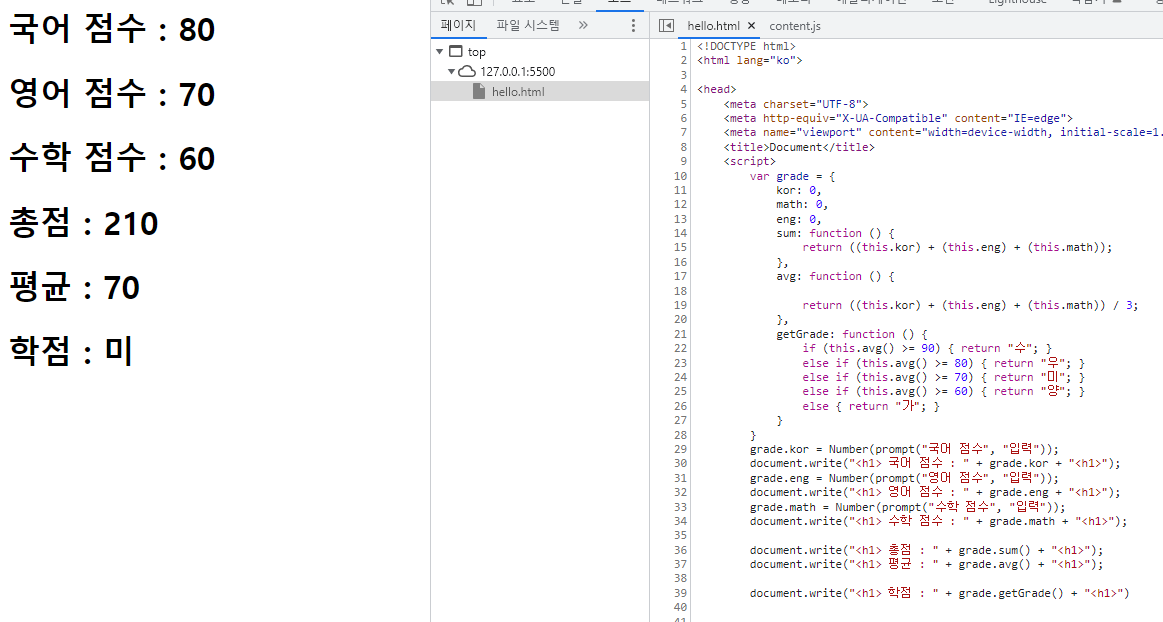Click the '<html lang="ko">' code line
Image resolution: width=1163 pixels, height=622 pixels.
pos(749,61)
